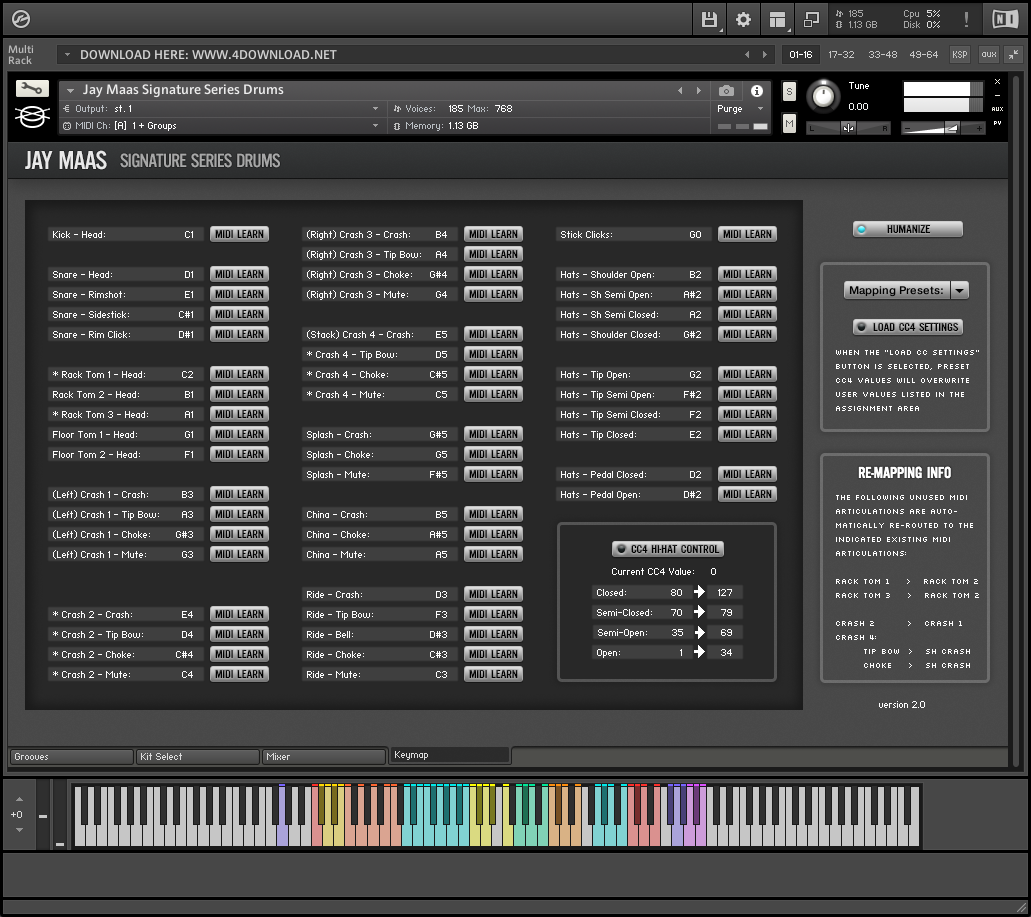Click the Kontakt logo icon top left
The image size is (1031, 917).
21,20
